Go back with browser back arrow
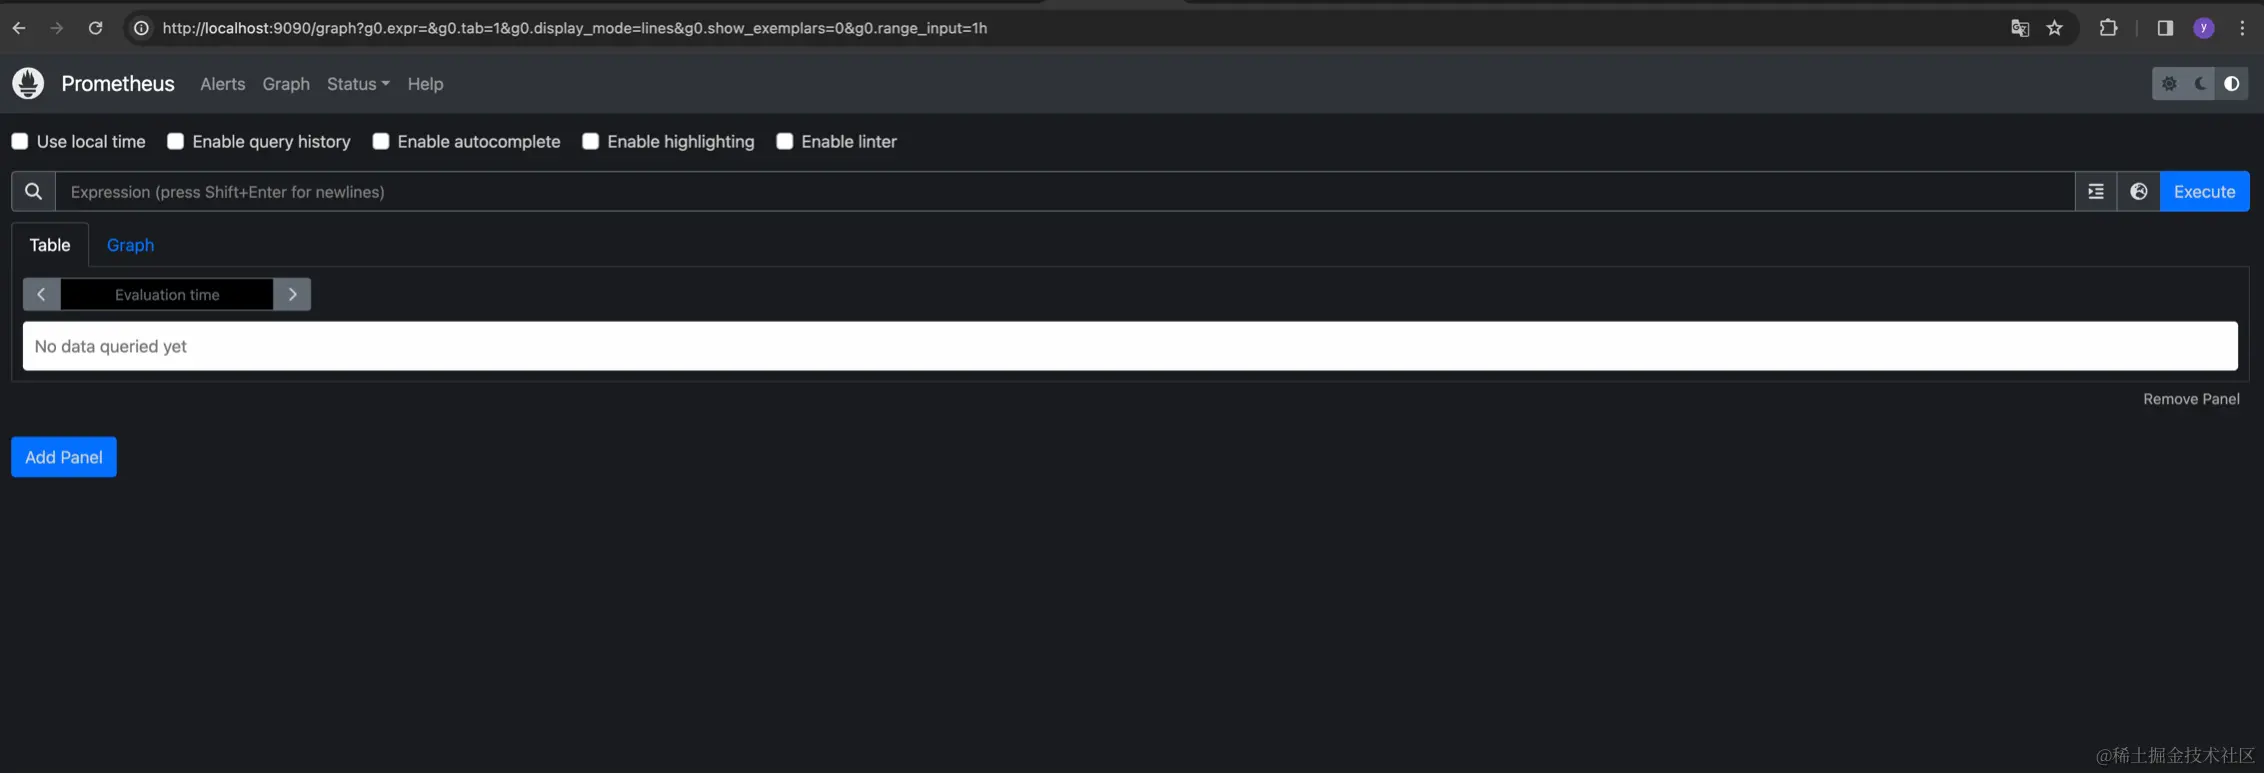This screenshot has height=774, width=2264. (19, 28)
